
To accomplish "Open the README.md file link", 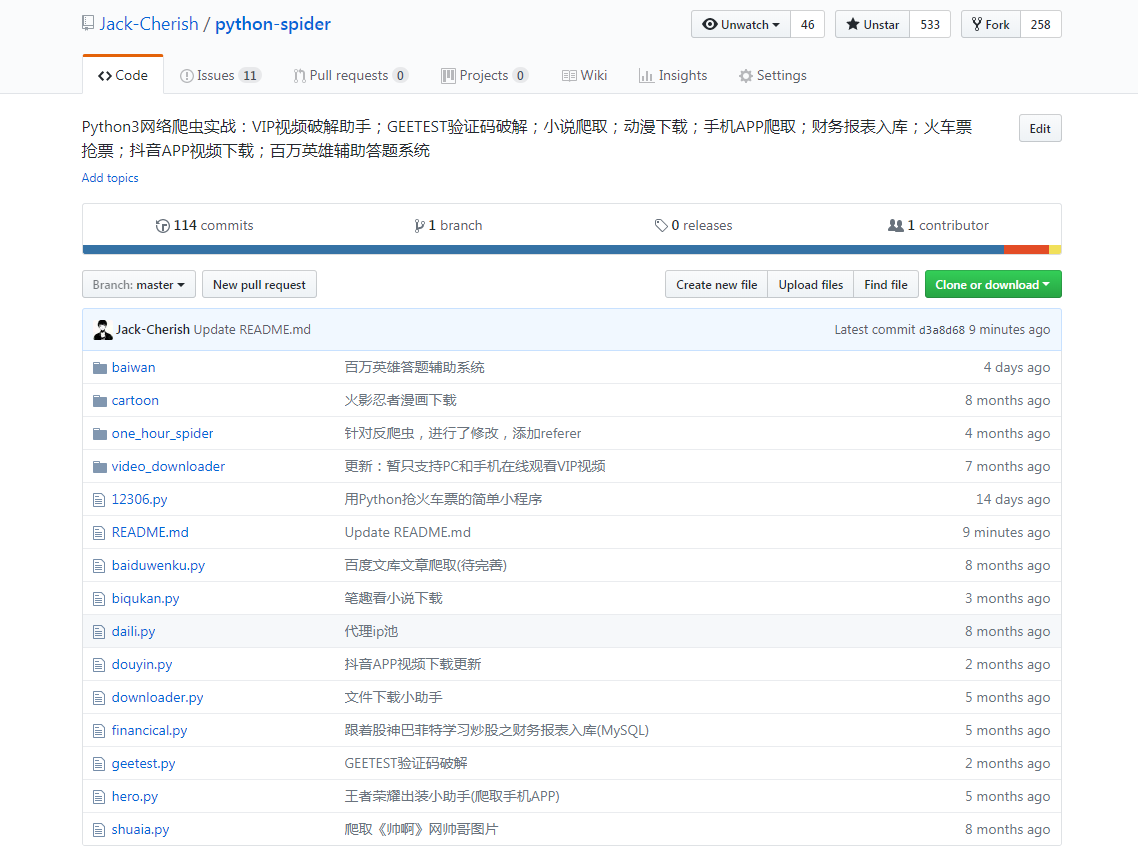I will [150, 533].
